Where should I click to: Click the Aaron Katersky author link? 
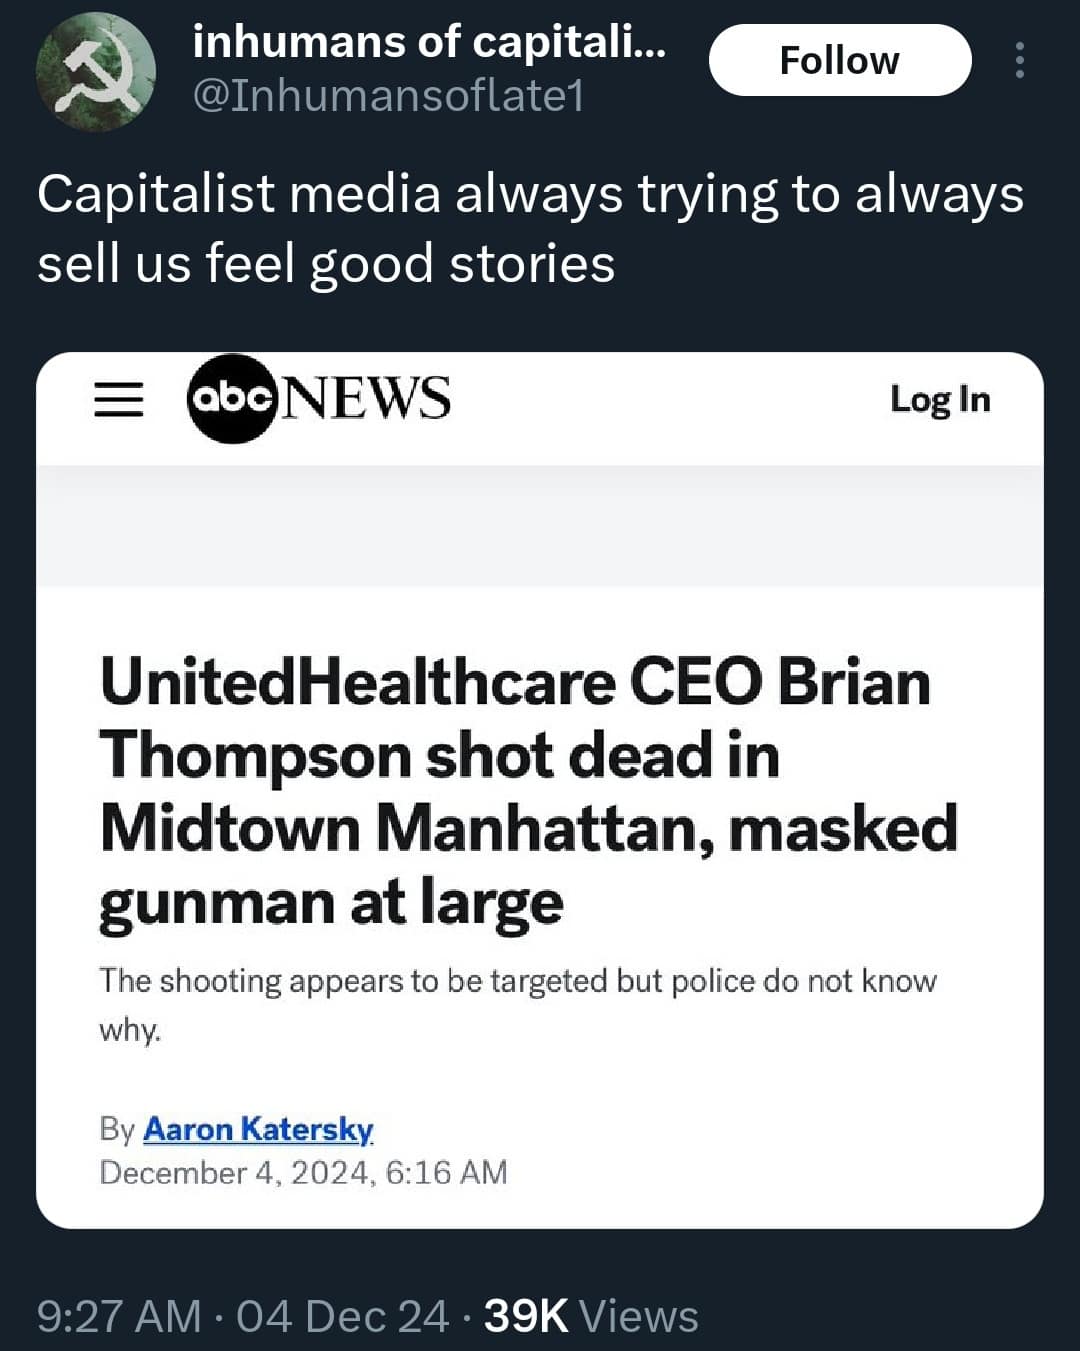pyautogui.click(x=258, y=1128)
